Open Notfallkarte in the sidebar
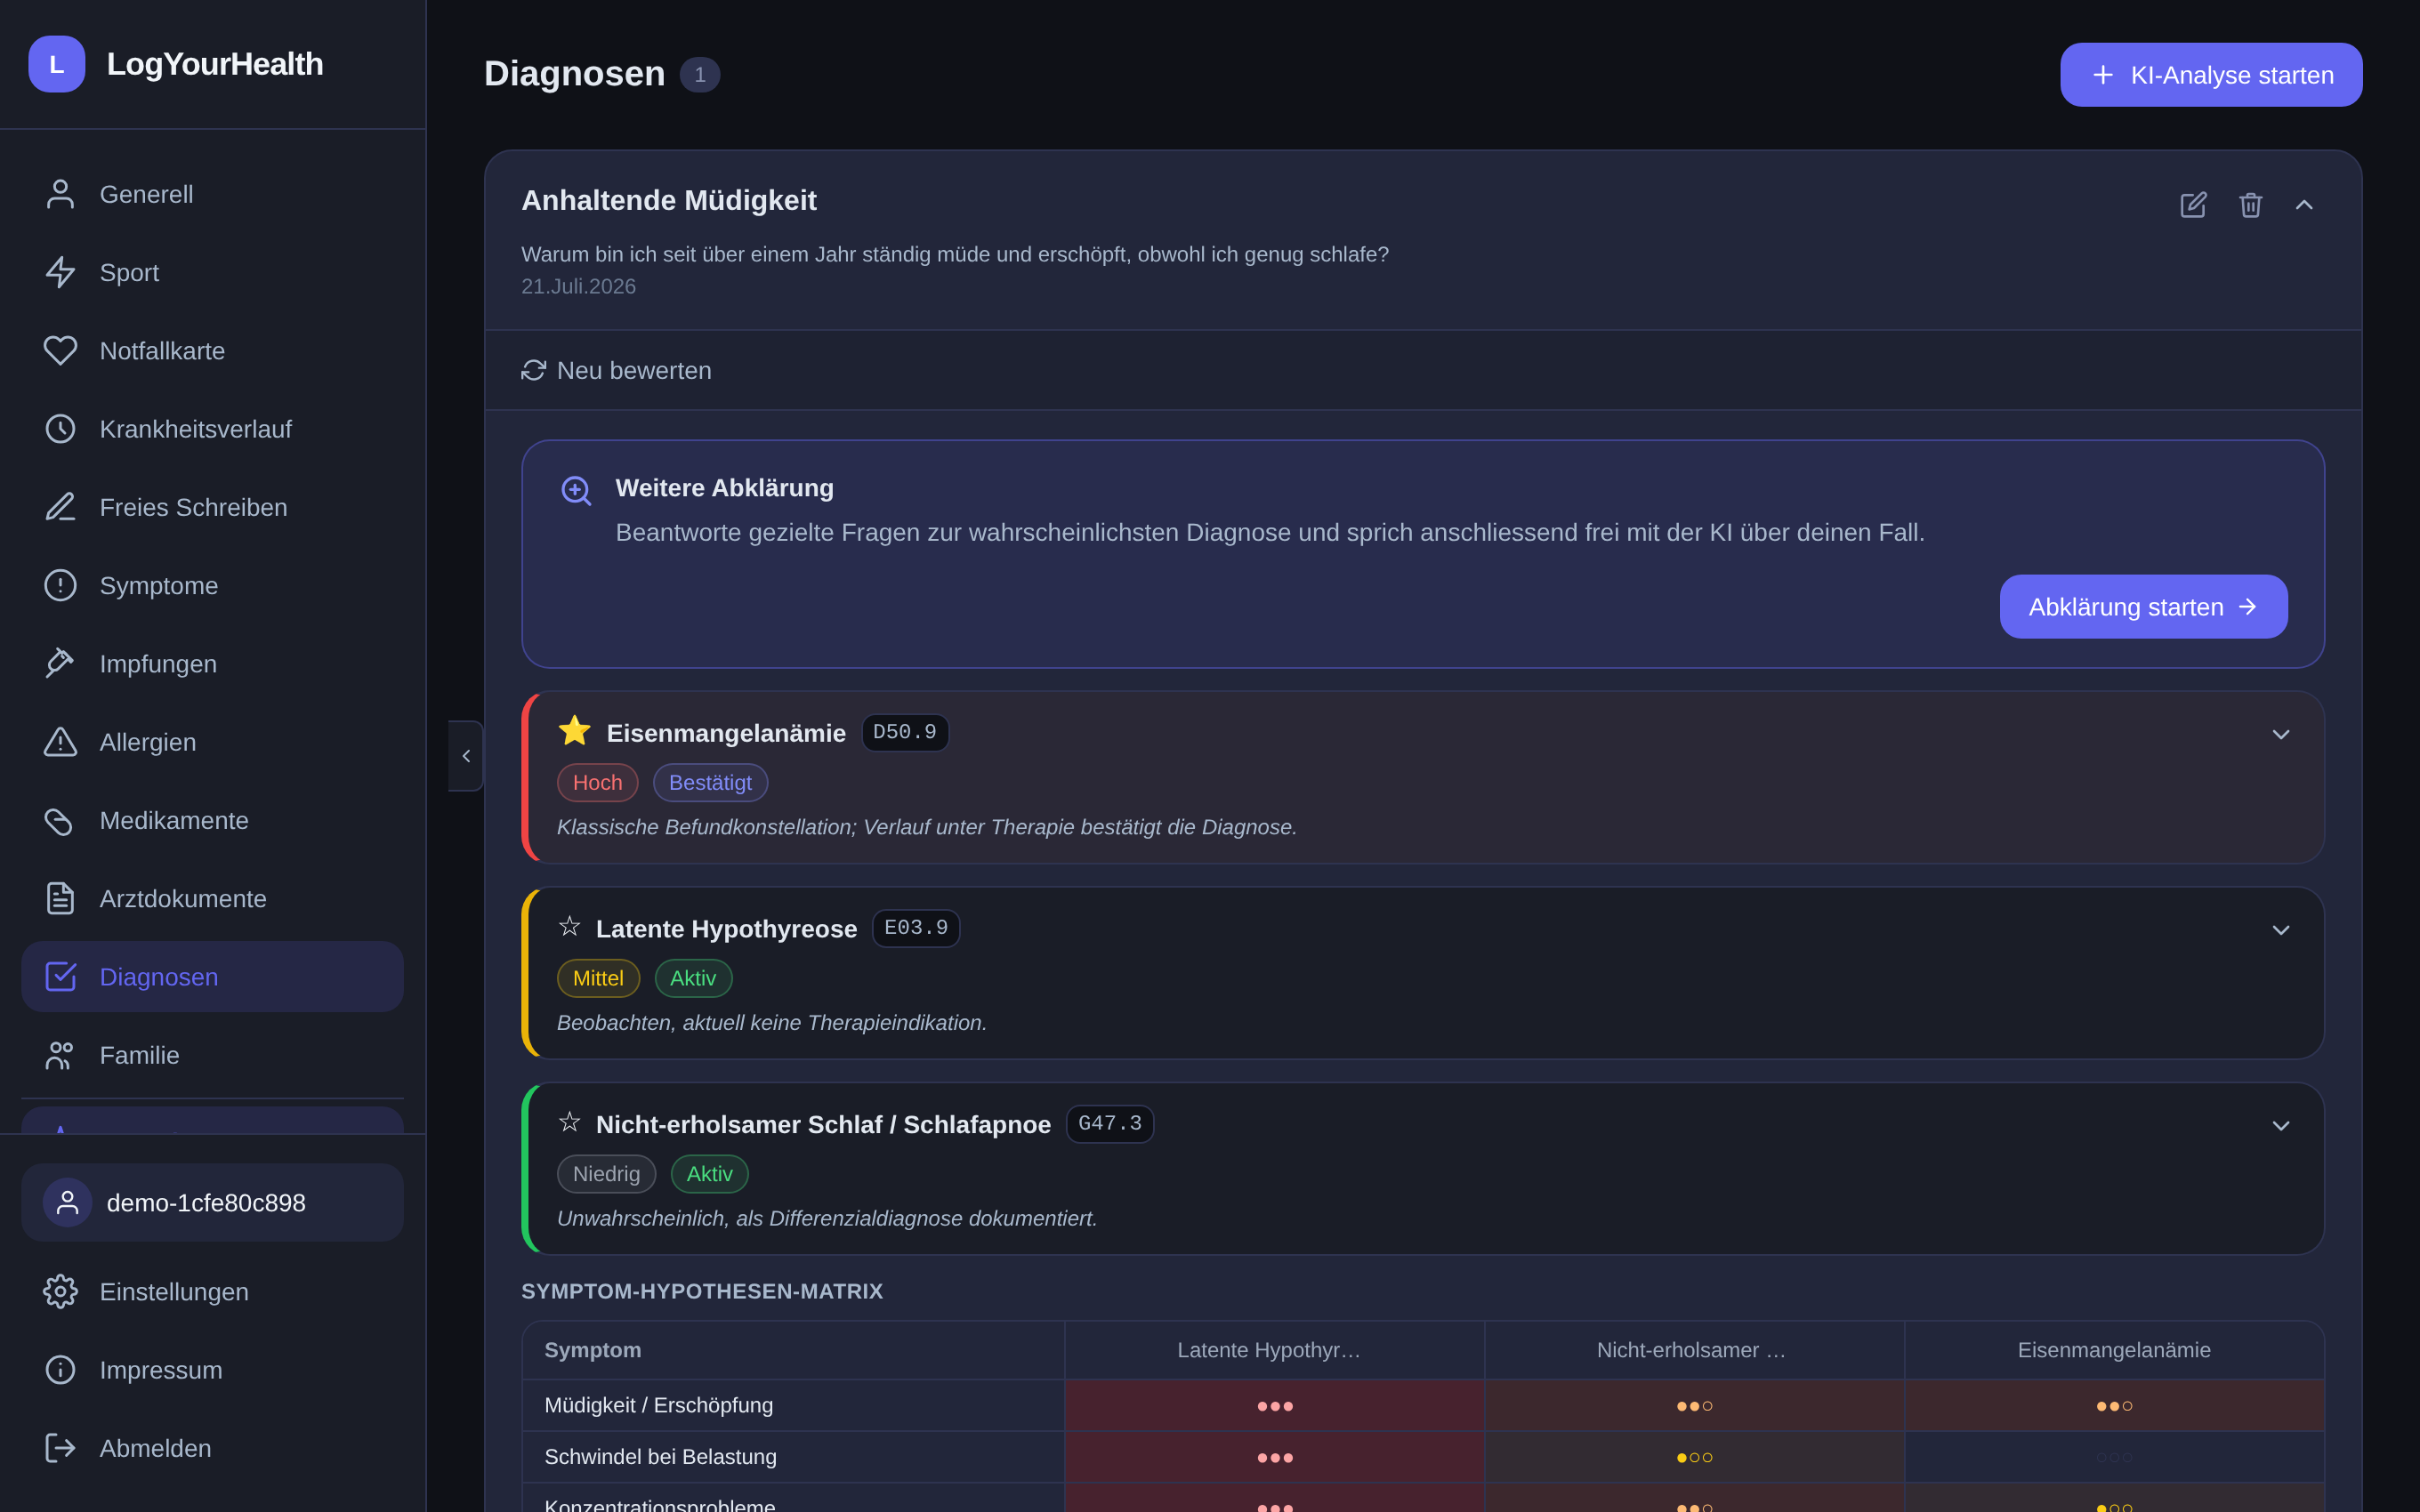 coord(212,351)
